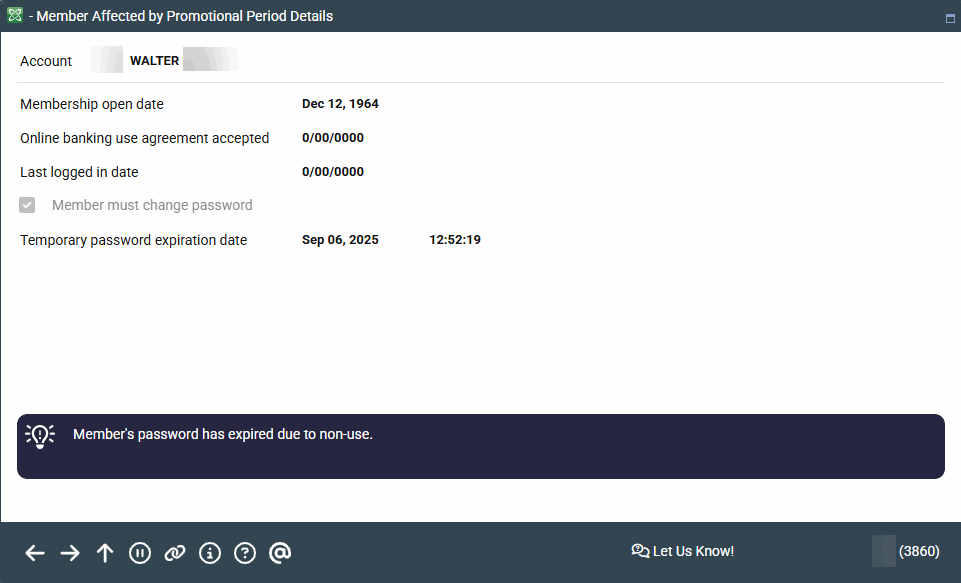961x583 pixels.
Task: Click the @ symbol icon
Action: pyautogui.click(x=280, y=553)
